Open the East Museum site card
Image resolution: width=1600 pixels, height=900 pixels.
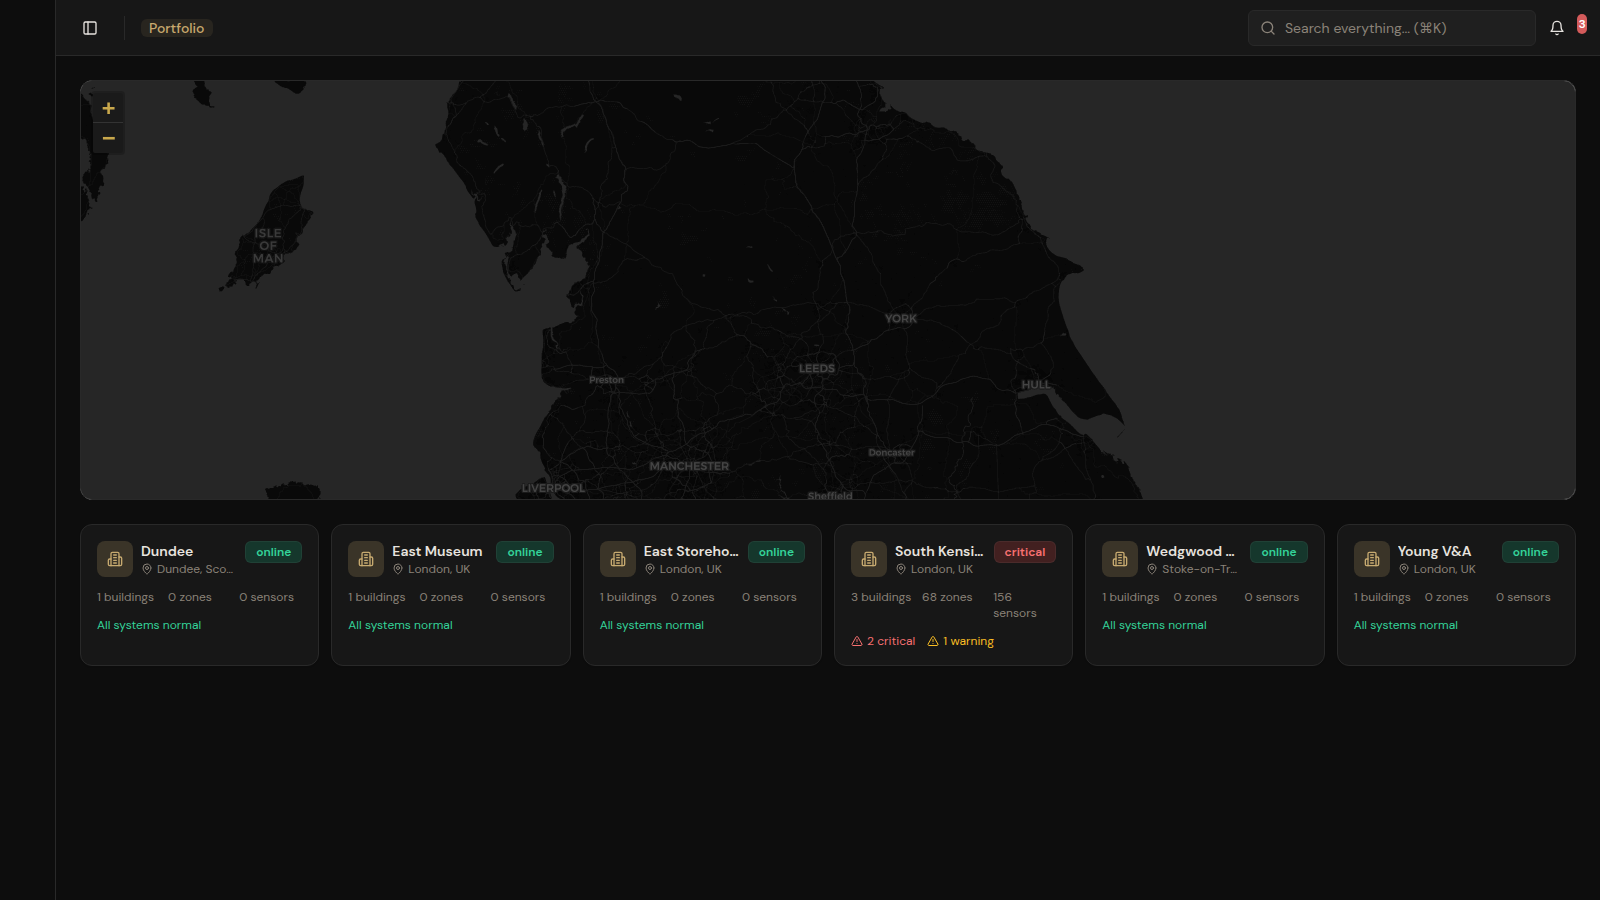[x=450, y=595]
